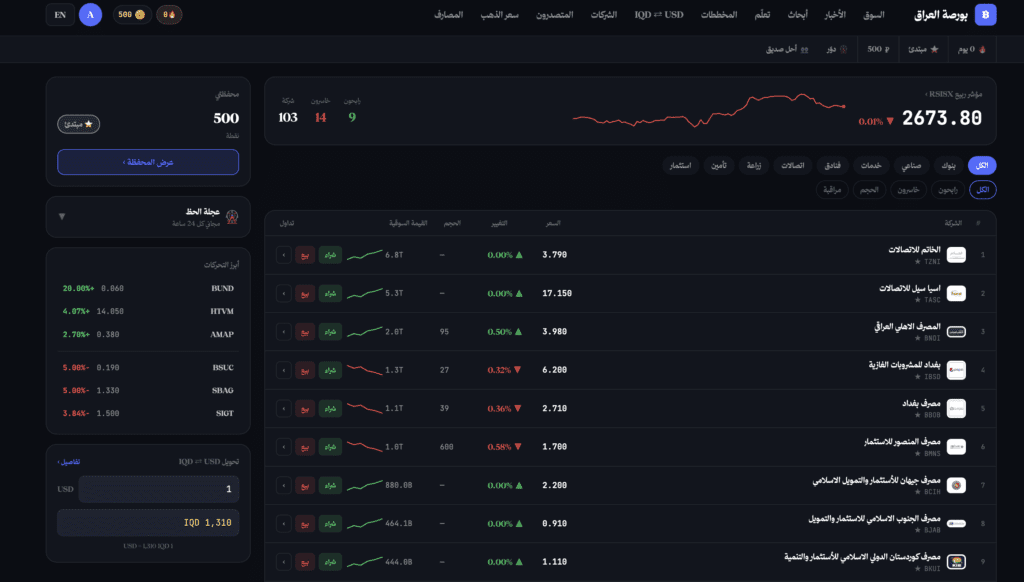Click the sparkline chart in the BBOB row
This screenshot has height=582, width=1024.
point(364,408)
